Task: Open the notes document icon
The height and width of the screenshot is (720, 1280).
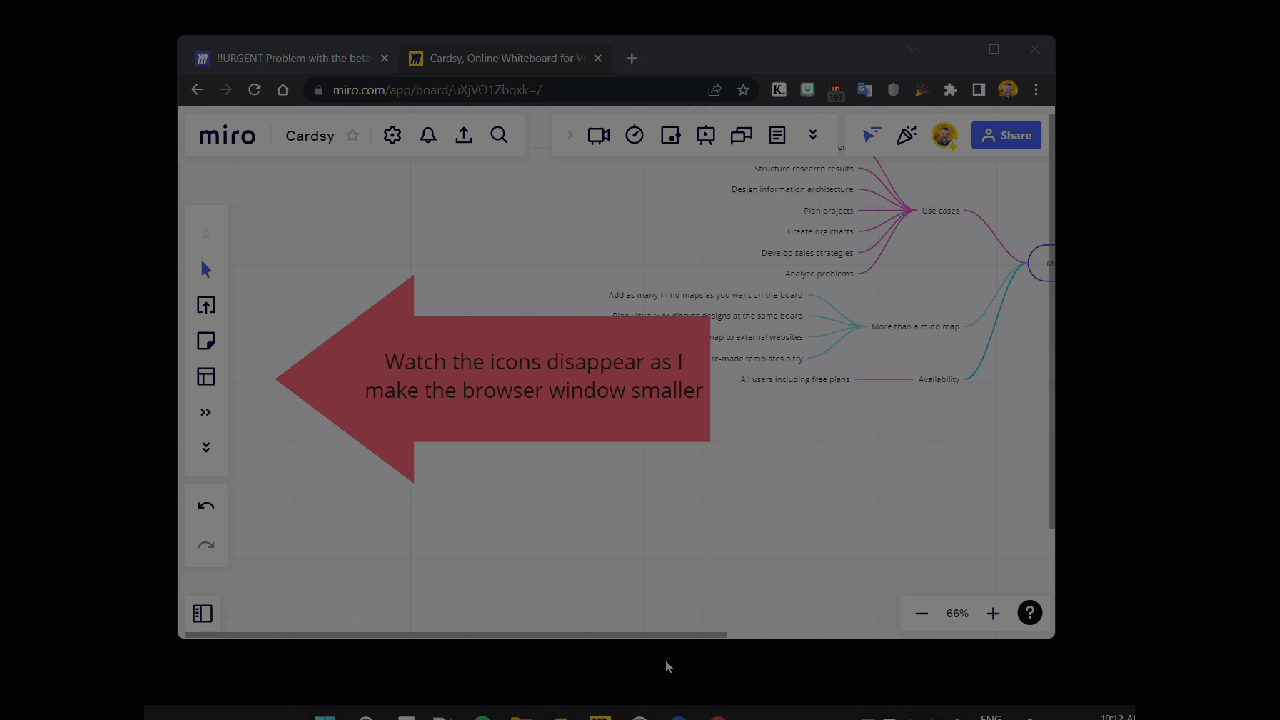Action: click(x=777, y=135)
